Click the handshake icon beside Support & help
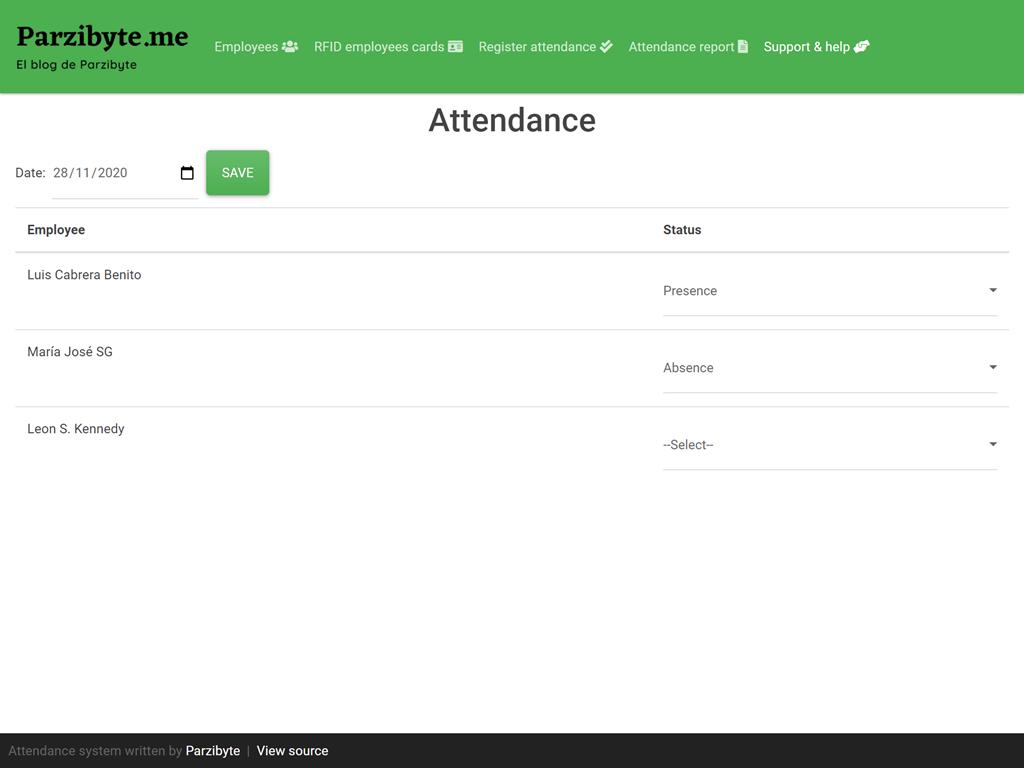The height and width of the screenshot is (768, 1024). coord(861,46)
